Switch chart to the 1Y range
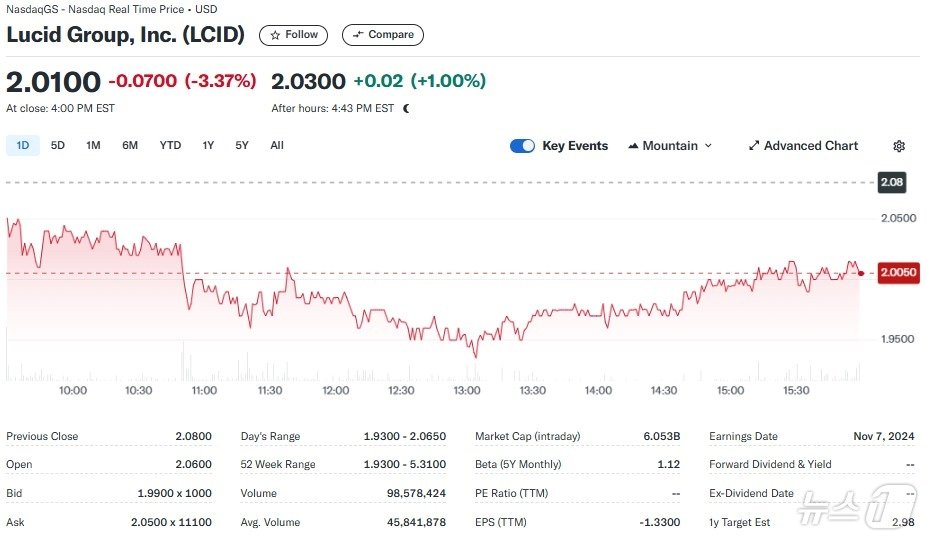Image resolution: width=927 pixels, height=541 pixels. [x=208, y=146]
